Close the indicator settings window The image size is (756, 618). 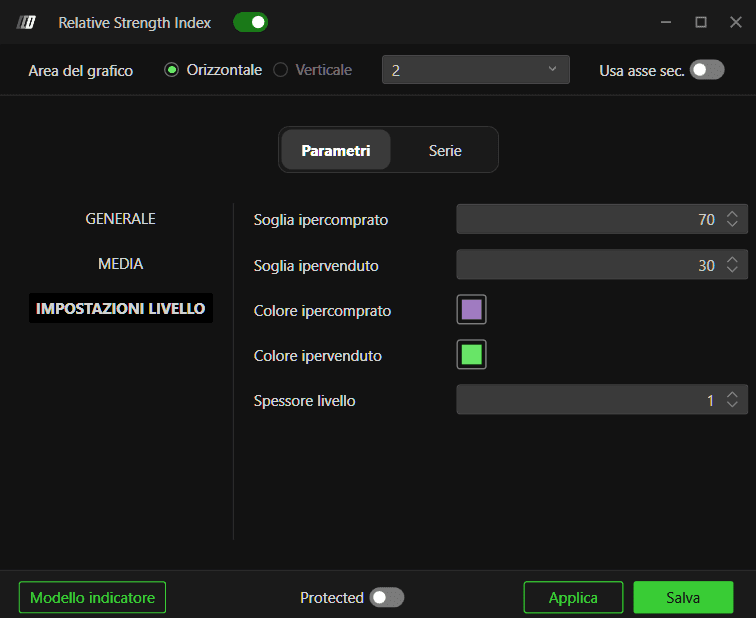pyautogui.click(x=736, y=22)
